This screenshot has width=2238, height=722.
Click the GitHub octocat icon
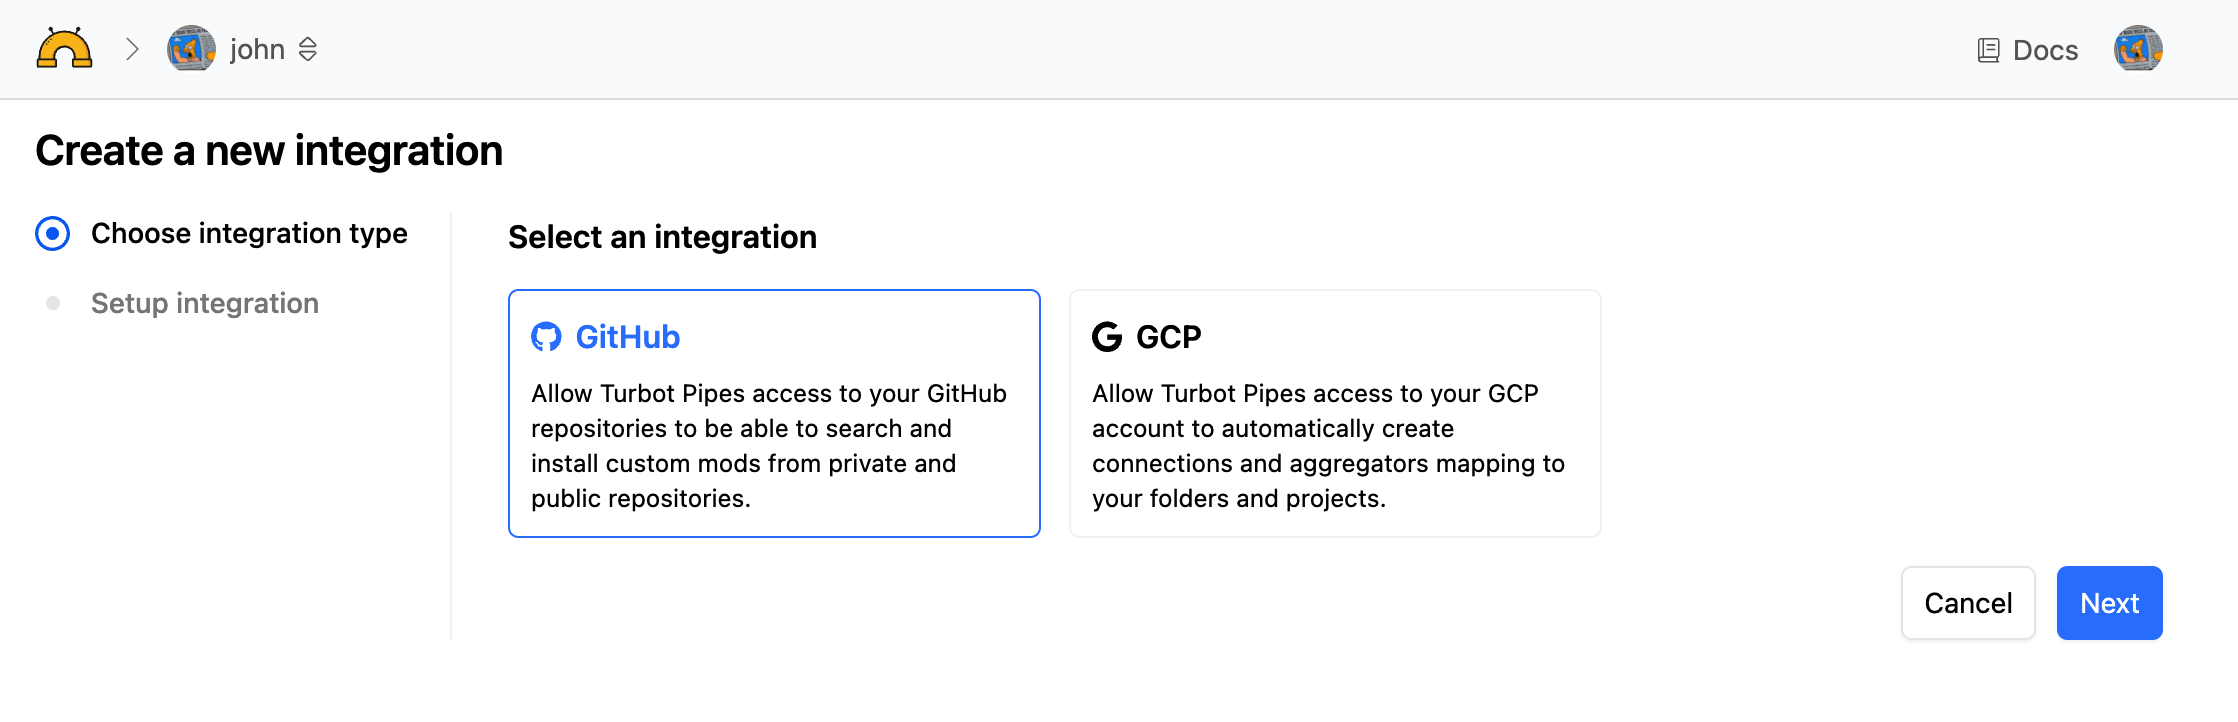click(546, 337)
